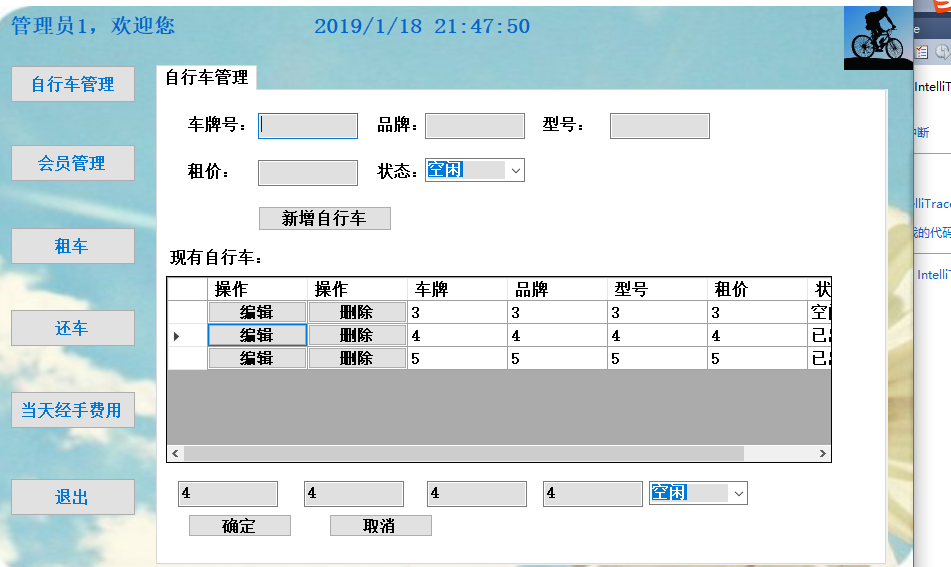Cancel the edit with 取消

[380, 526]
